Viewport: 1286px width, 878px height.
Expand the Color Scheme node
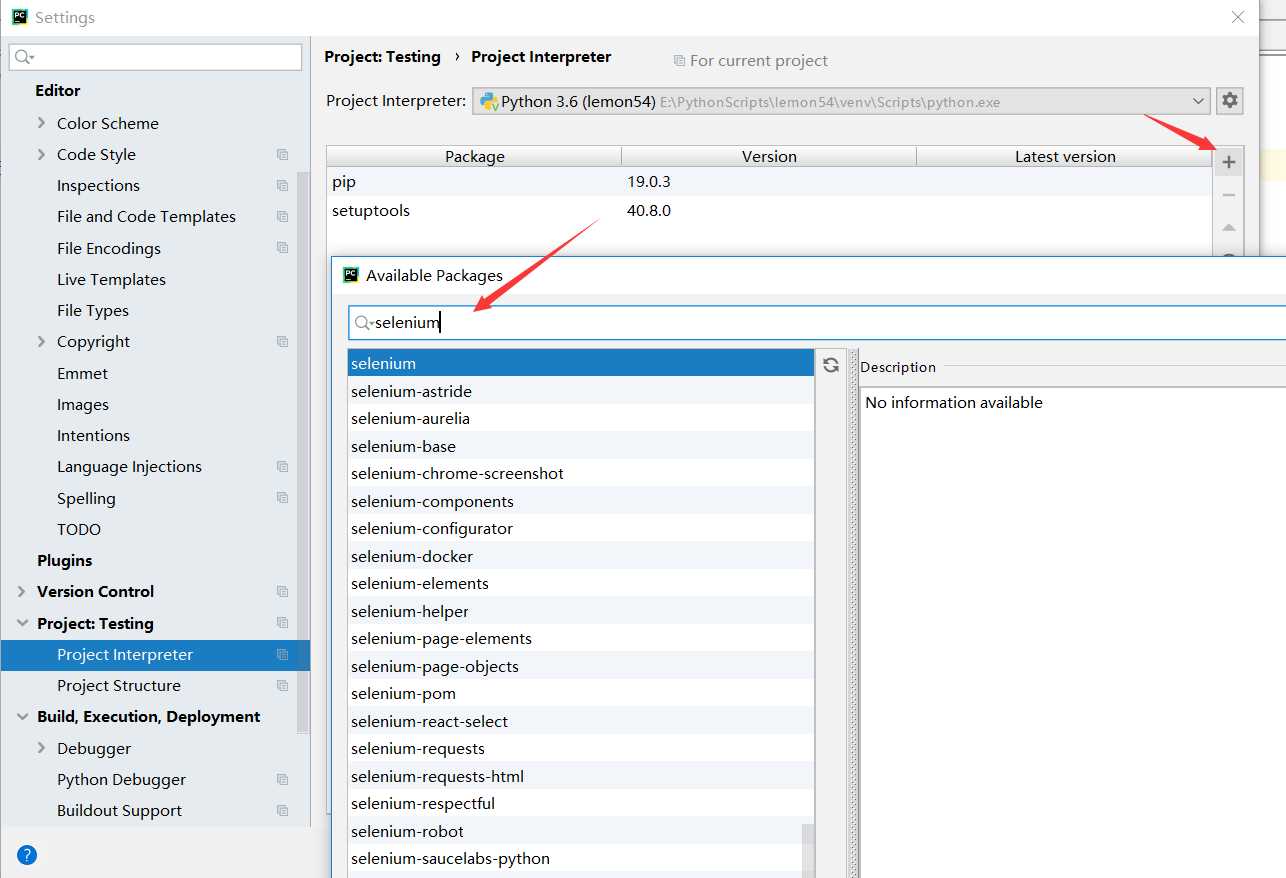(41, 123)
